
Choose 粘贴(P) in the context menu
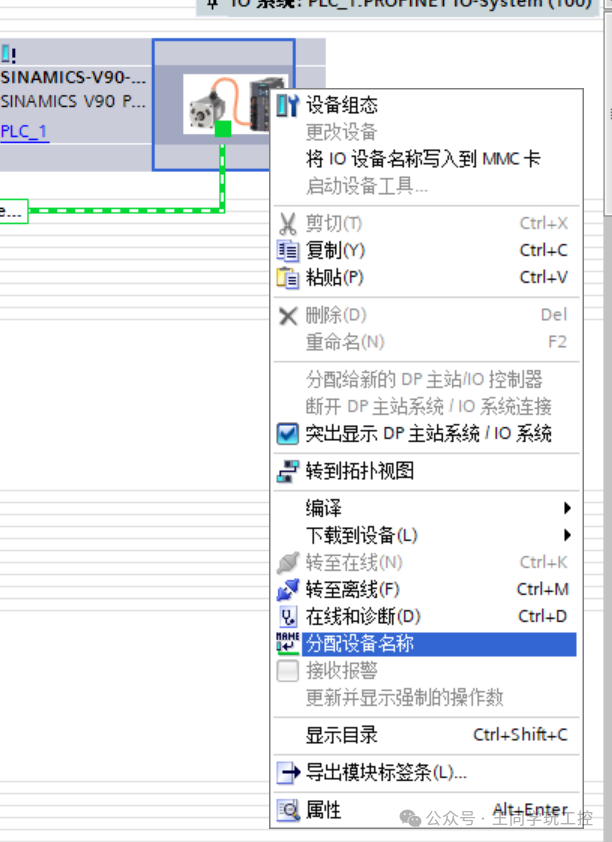pos(426,278)
